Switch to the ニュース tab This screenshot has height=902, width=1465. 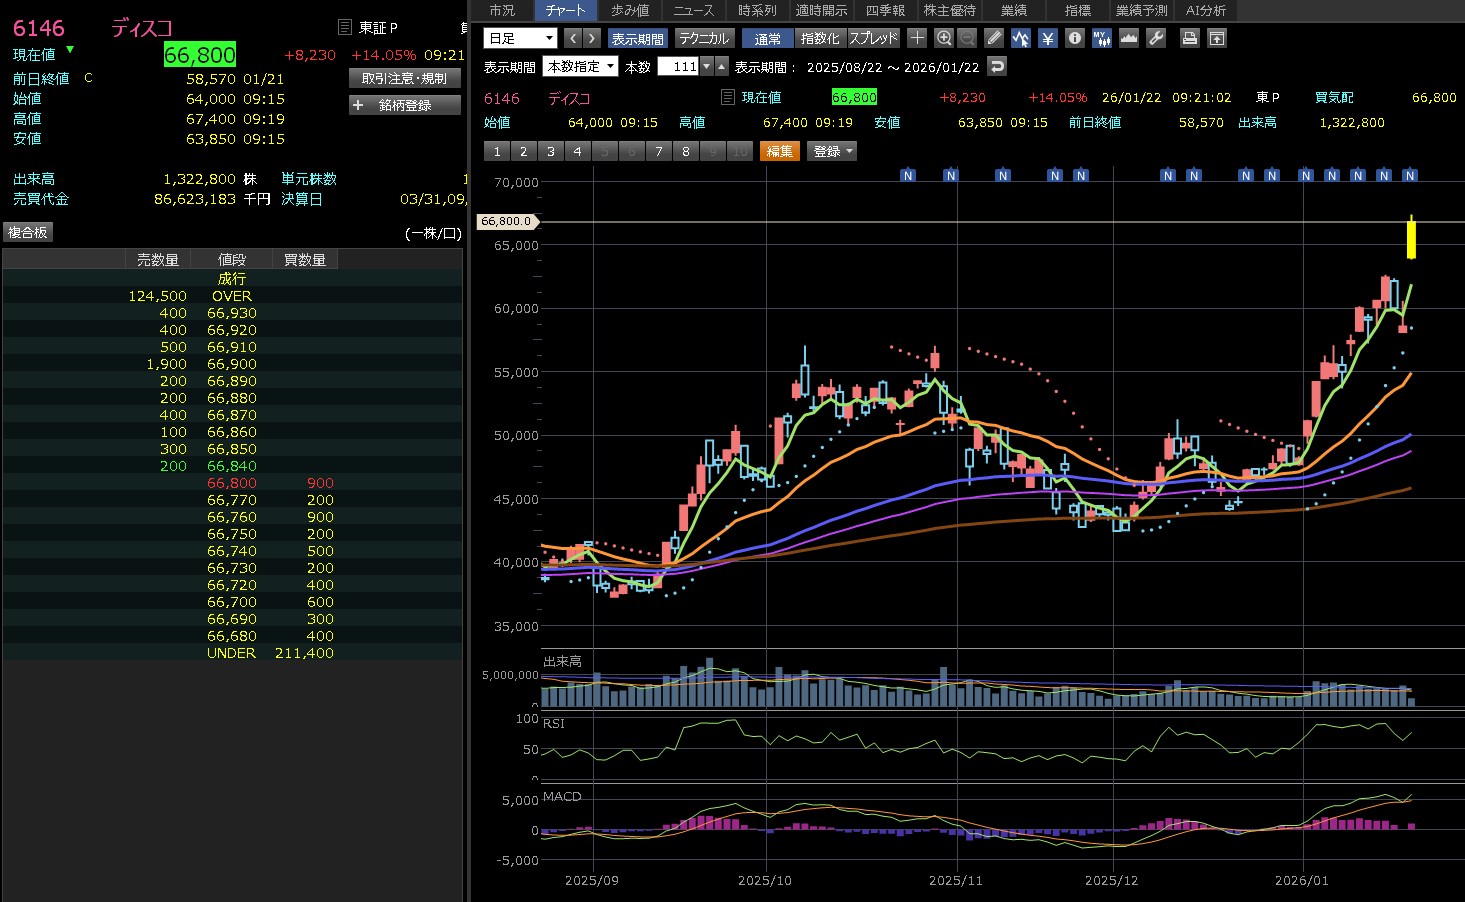point(693,10)
